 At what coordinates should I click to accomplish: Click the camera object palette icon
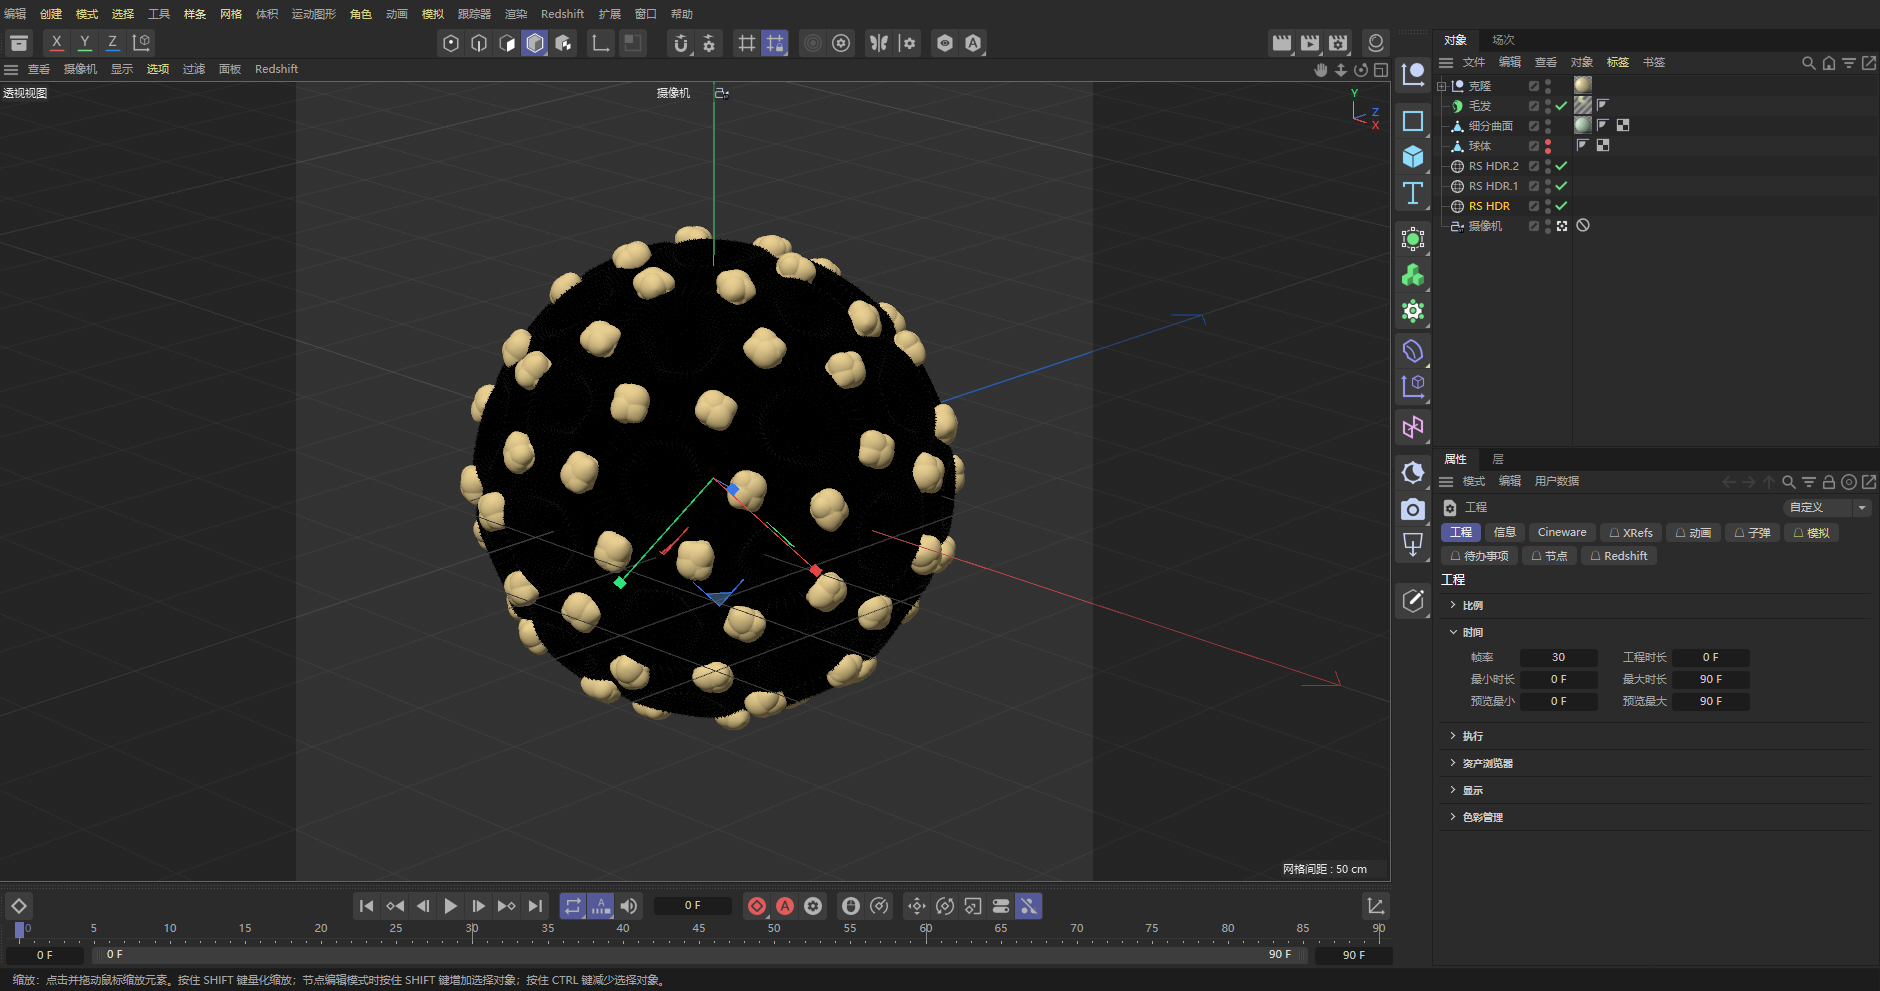pos(1413,510)
